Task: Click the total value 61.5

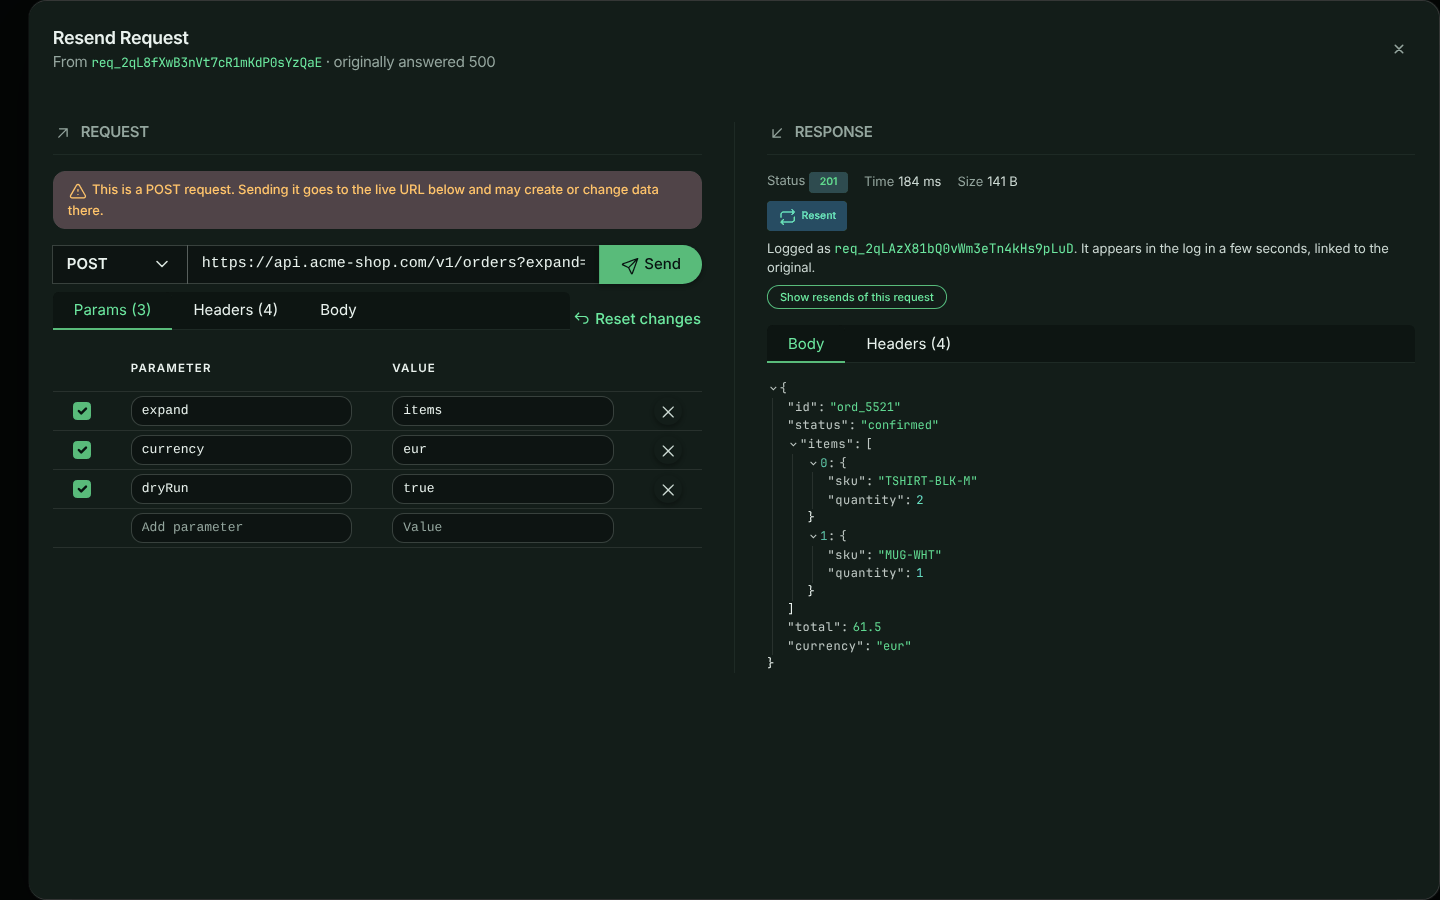Action: (x=867, y=627)
